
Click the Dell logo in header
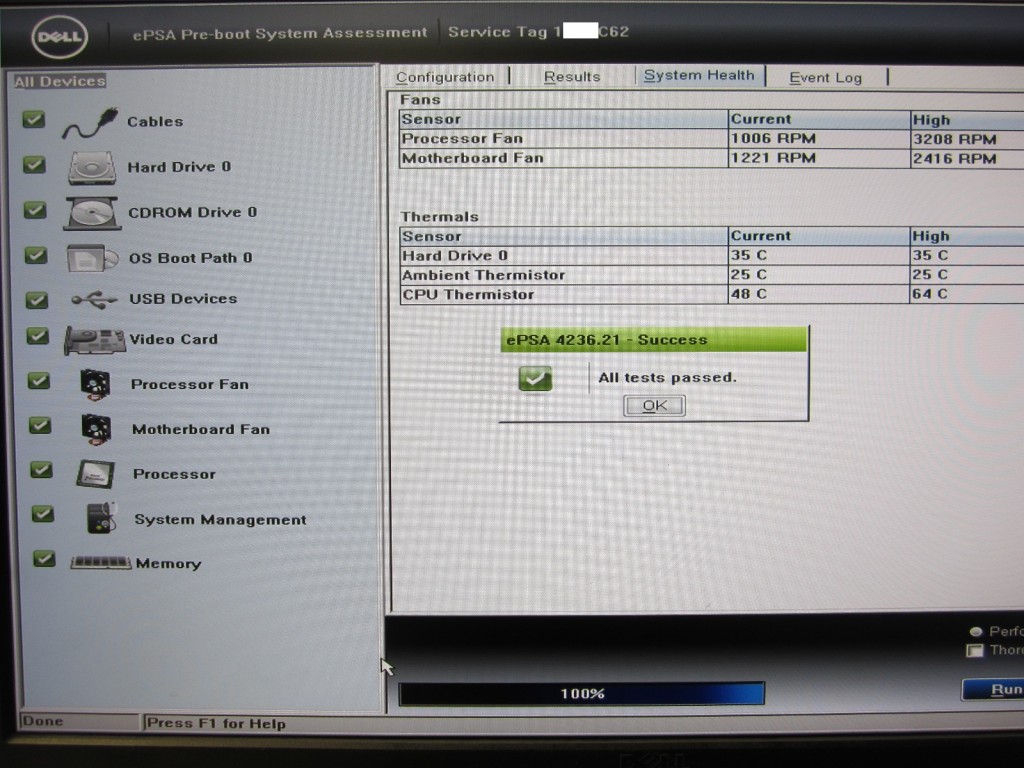point(59,37)
